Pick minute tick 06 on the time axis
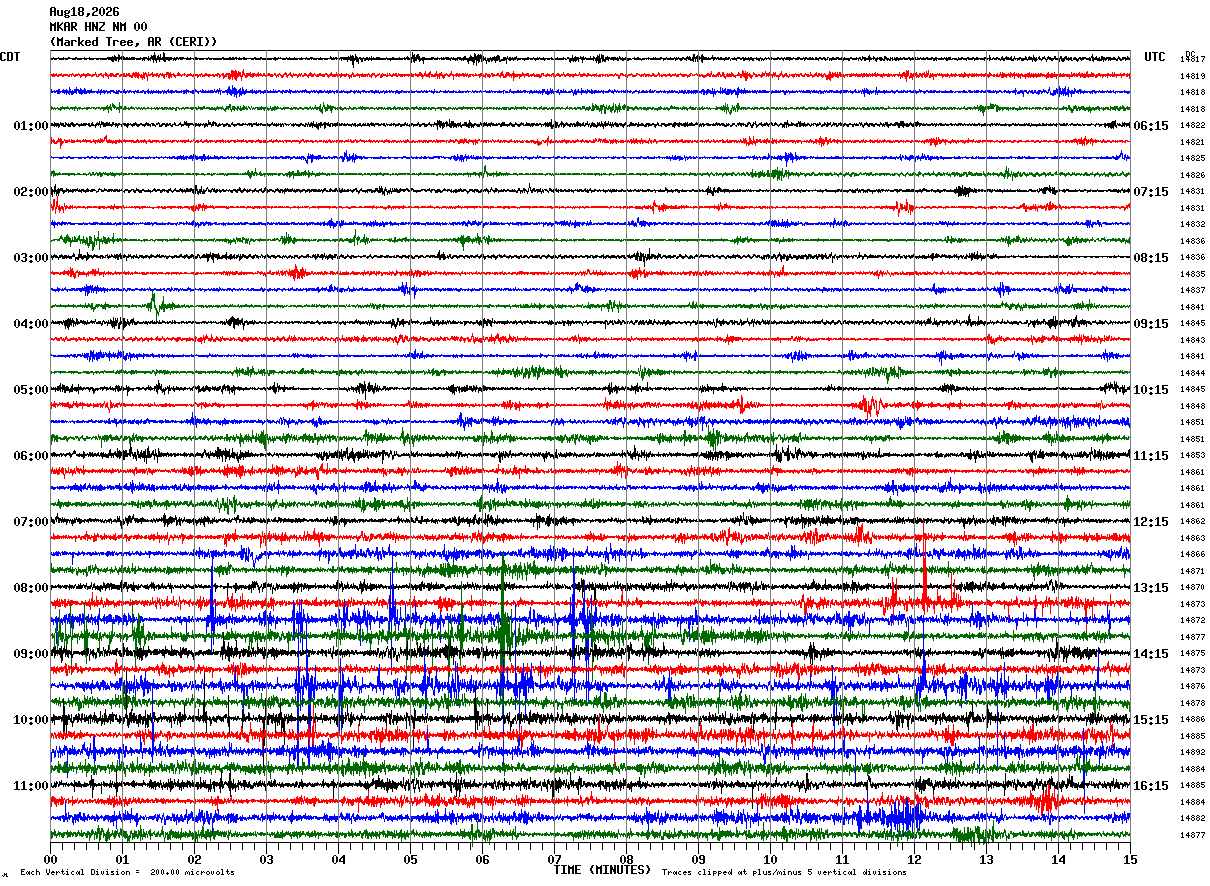The image size is (1210, 886). [x=482, y=859]
